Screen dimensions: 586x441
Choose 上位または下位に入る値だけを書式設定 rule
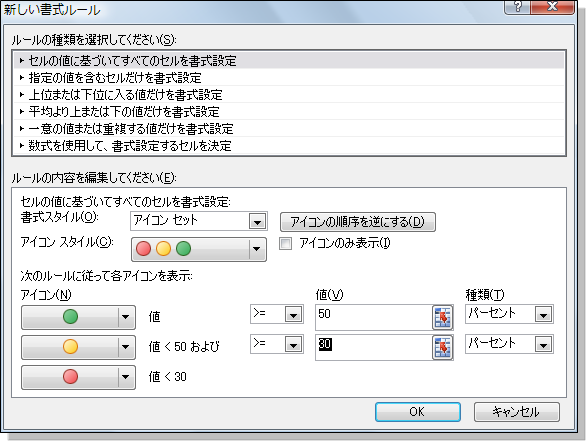tap(289, 95)
